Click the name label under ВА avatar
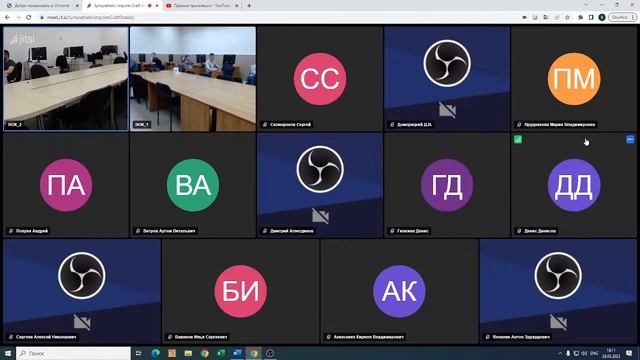This screenshot has width=640, height=360. coord(169,231)
